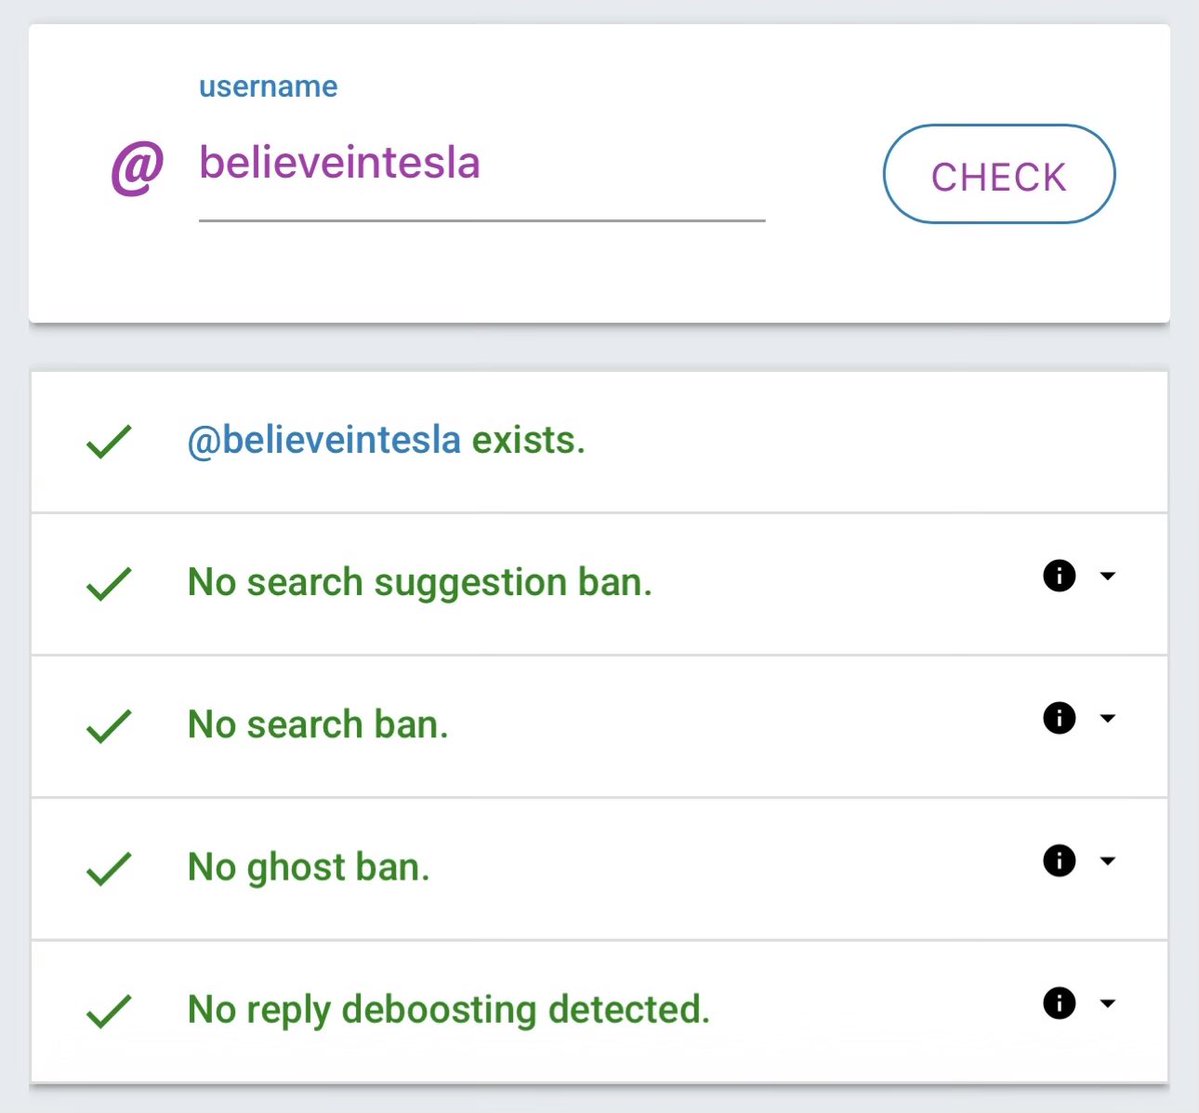Select the No search suggestion ban row
The image size is (1199, 1113).
420,582
